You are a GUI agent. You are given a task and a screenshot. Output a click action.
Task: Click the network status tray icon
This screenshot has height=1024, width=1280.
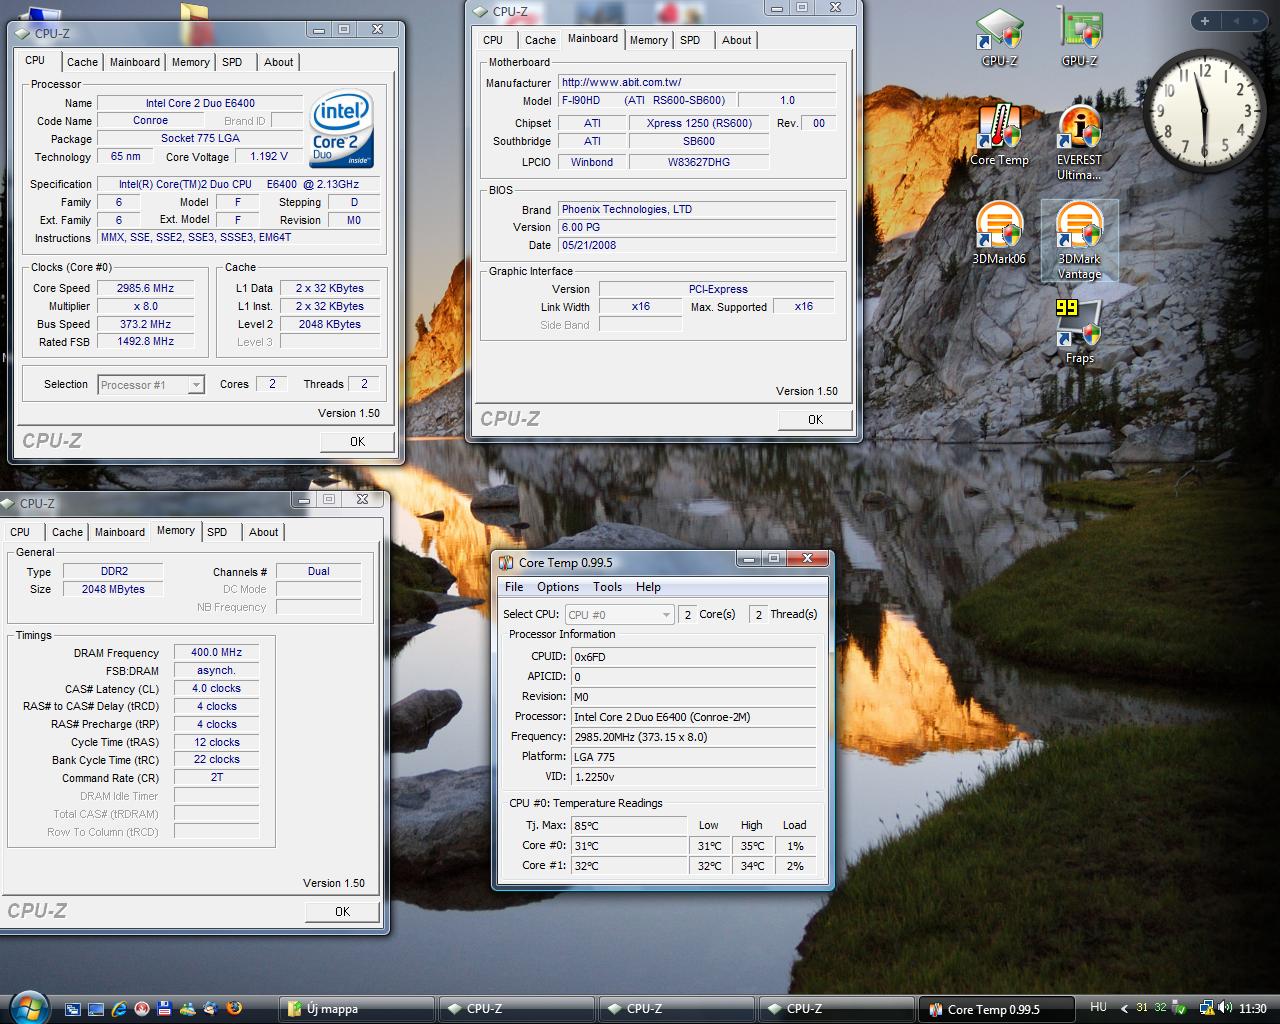click(x=1207, y=1008)
